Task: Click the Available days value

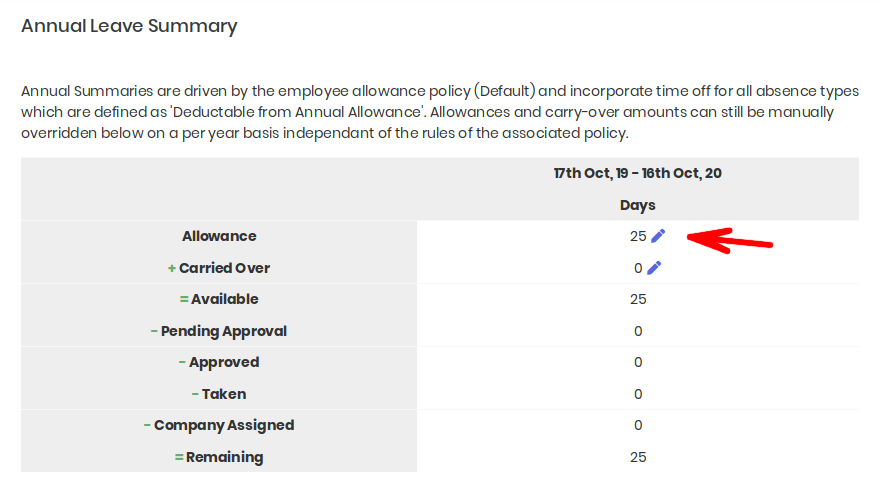Action: 638,299
